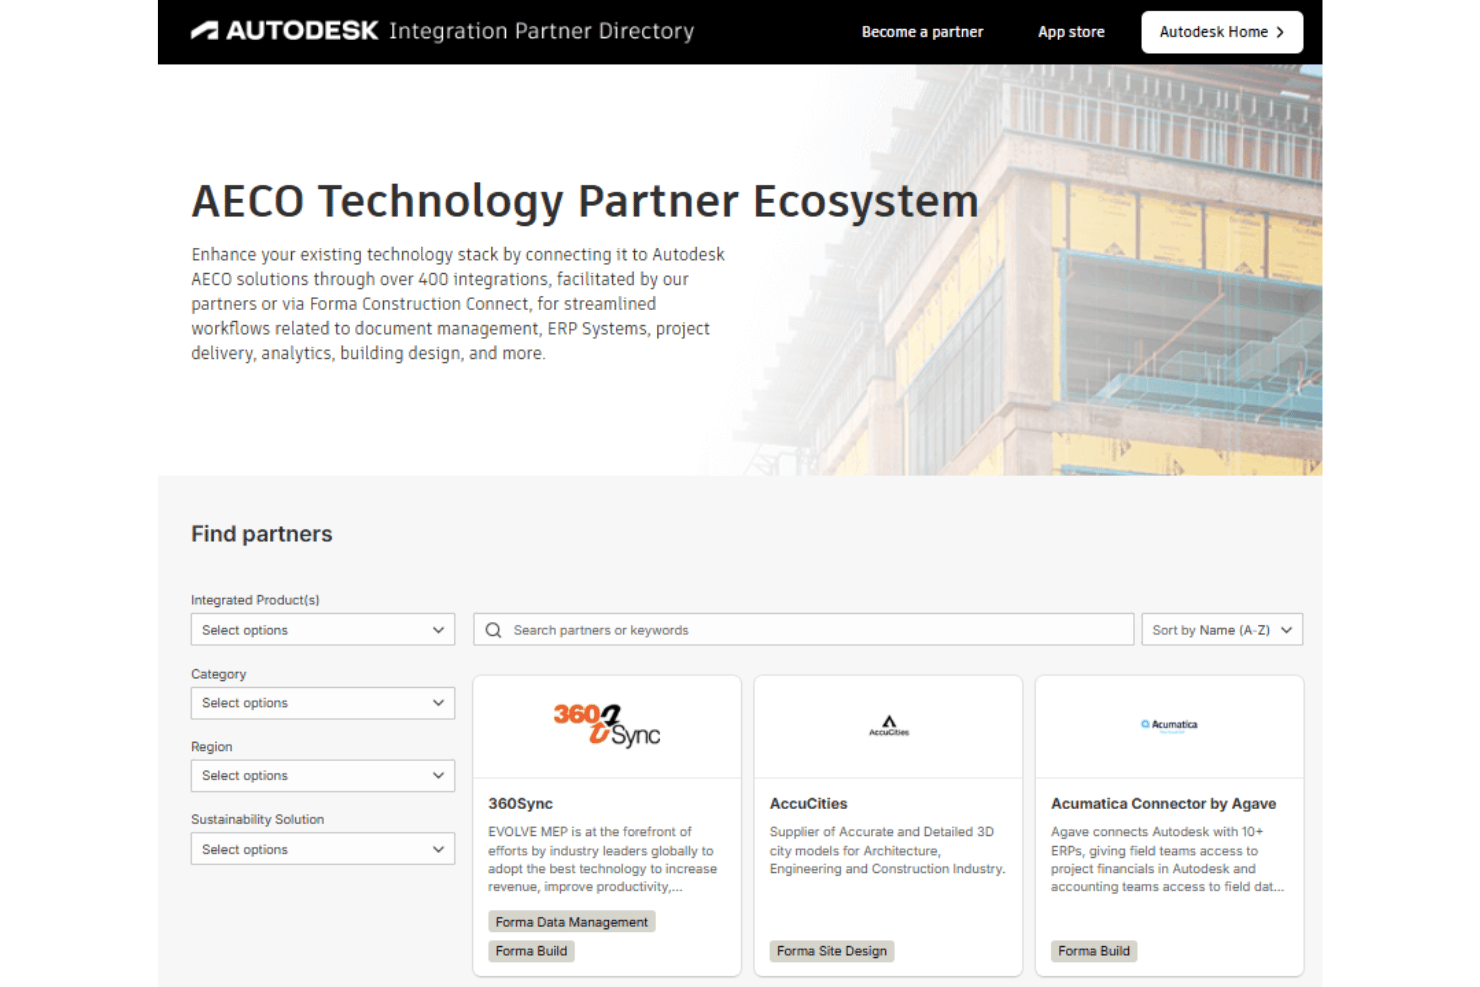Open the AccuCities partner title

808,804
